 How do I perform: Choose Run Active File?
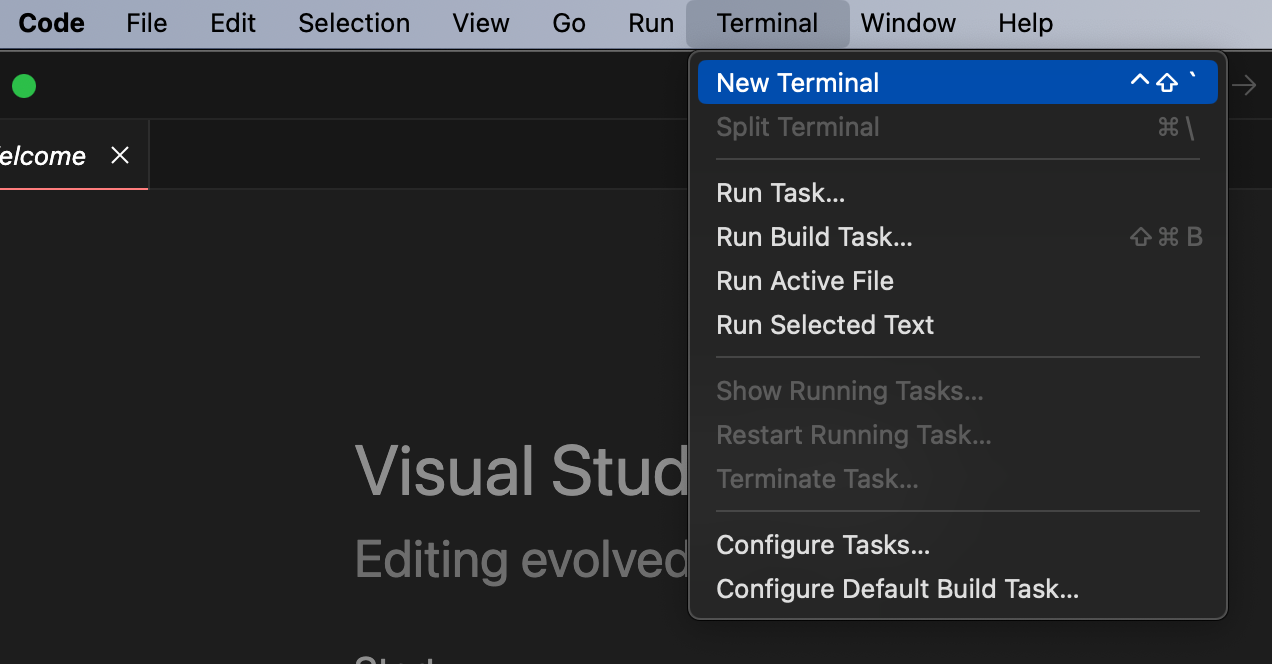(x=804, y=281)
